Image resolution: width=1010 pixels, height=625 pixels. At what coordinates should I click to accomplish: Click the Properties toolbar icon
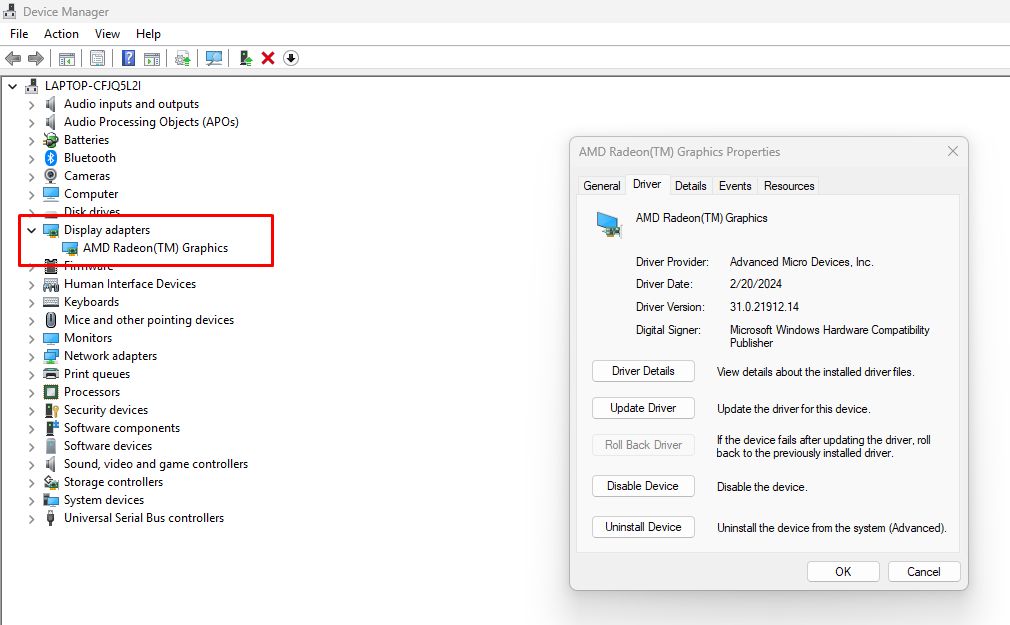coord(97,58)
